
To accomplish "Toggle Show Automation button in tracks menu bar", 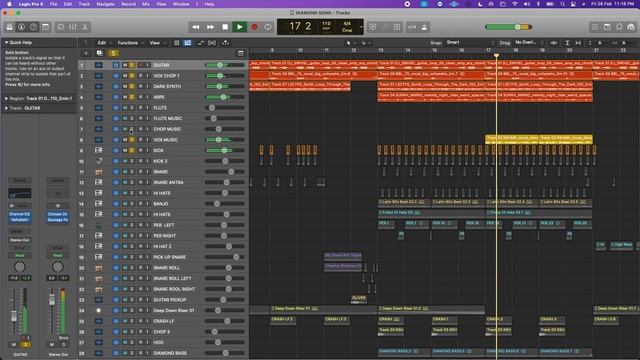I will [x=200, y=43].
